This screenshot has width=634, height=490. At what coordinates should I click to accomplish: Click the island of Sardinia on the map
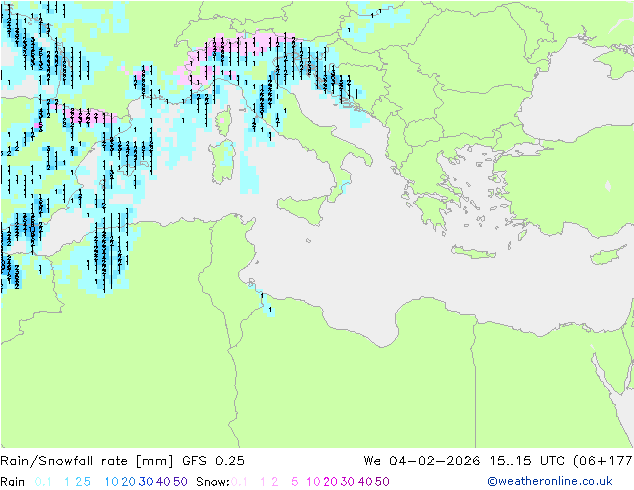click(x=222, y=162)
